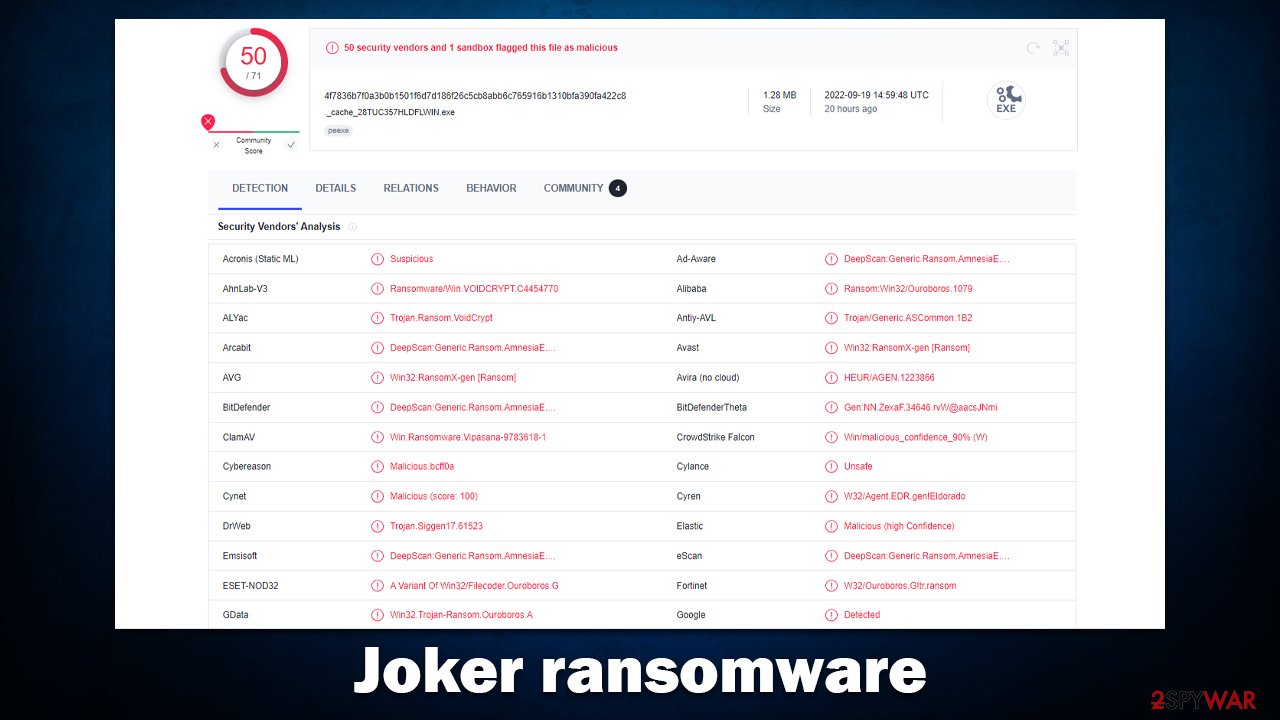Click Malicious (score: 100) detection
This screenshot has height=720, width=1280.
point(434,496)
